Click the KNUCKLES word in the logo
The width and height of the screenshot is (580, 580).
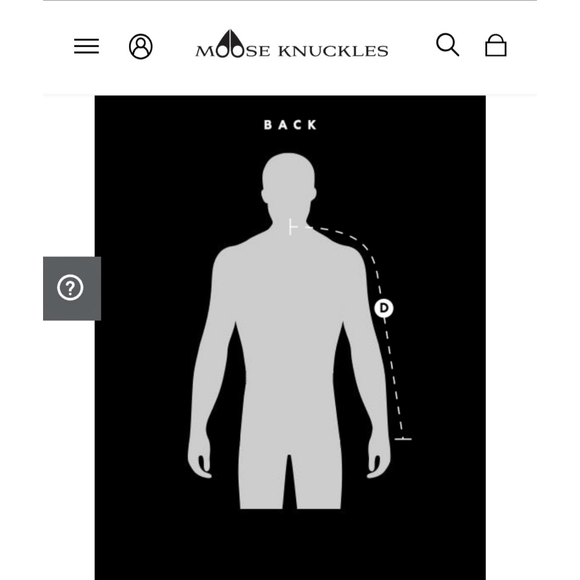333,51
